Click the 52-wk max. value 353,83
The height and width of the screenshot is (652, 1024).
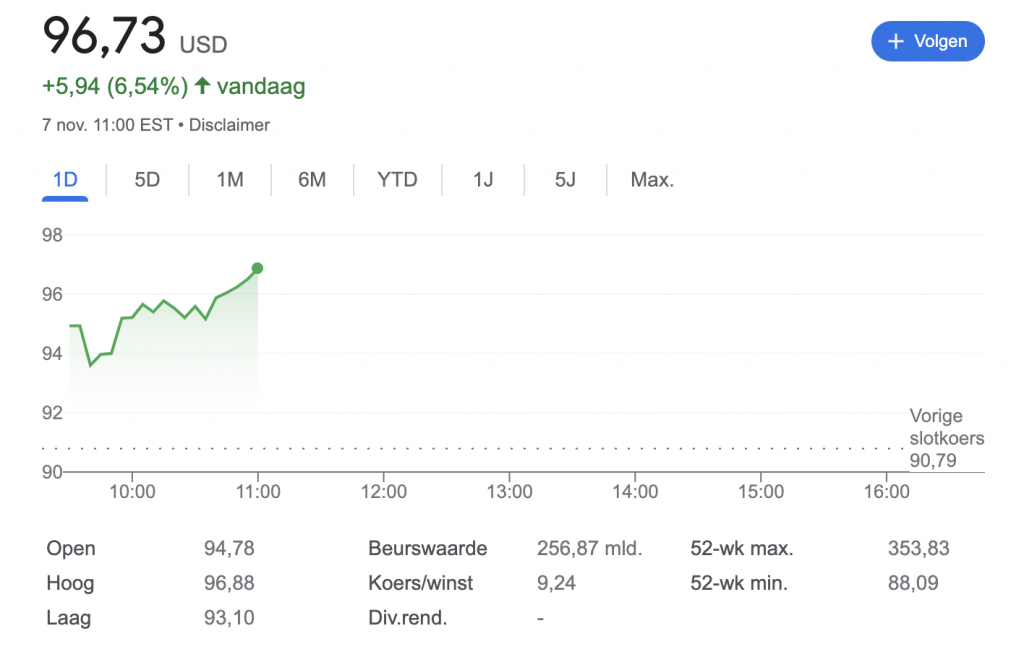coord(918,548)
